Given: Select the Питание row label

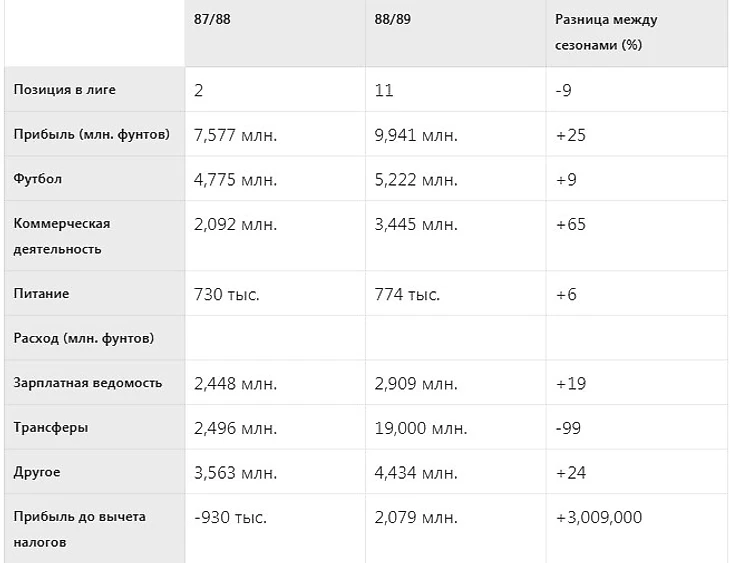Looking at the screenshot, I should [41, 295].
